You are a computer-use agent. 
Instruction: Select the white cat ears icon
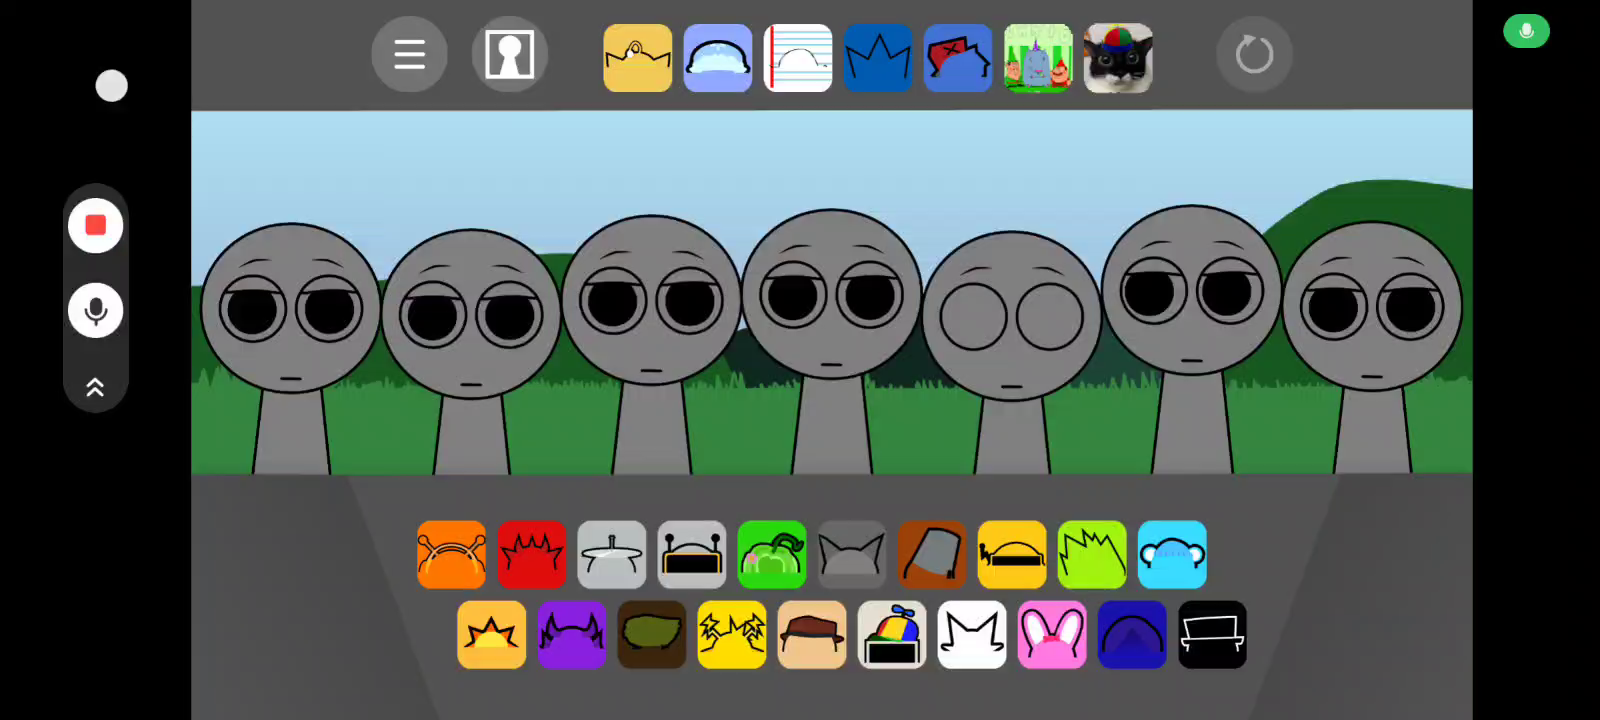point(971,635)
